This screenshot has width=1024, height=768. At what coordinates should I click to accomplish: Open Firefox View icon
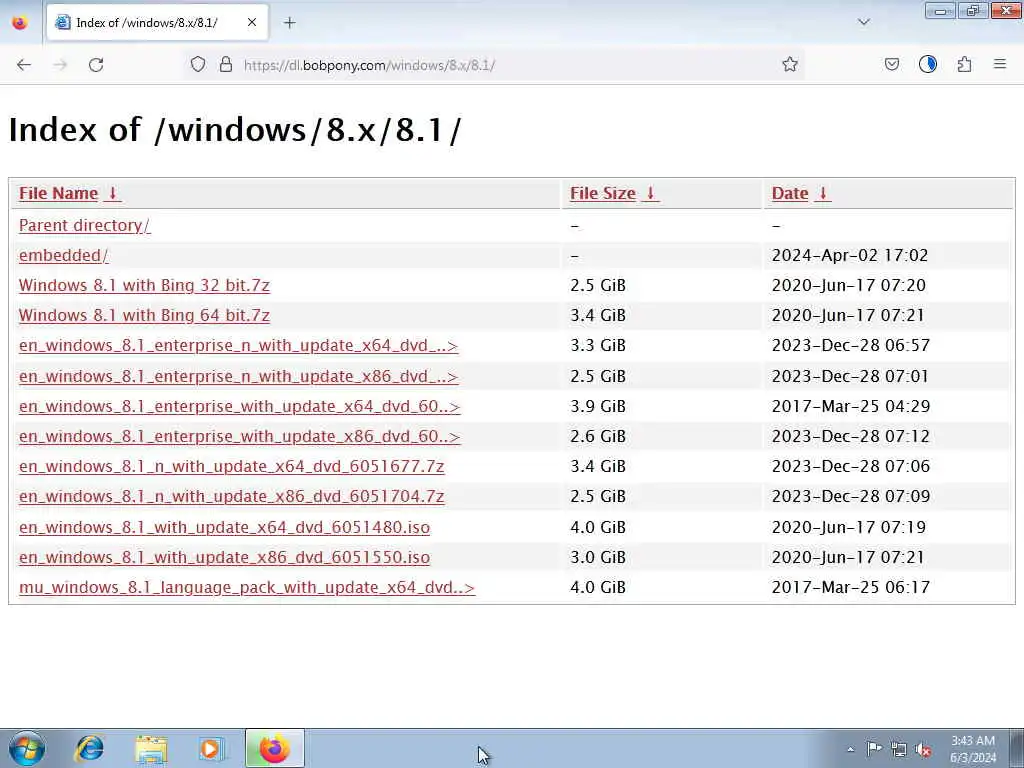[20, 22]
